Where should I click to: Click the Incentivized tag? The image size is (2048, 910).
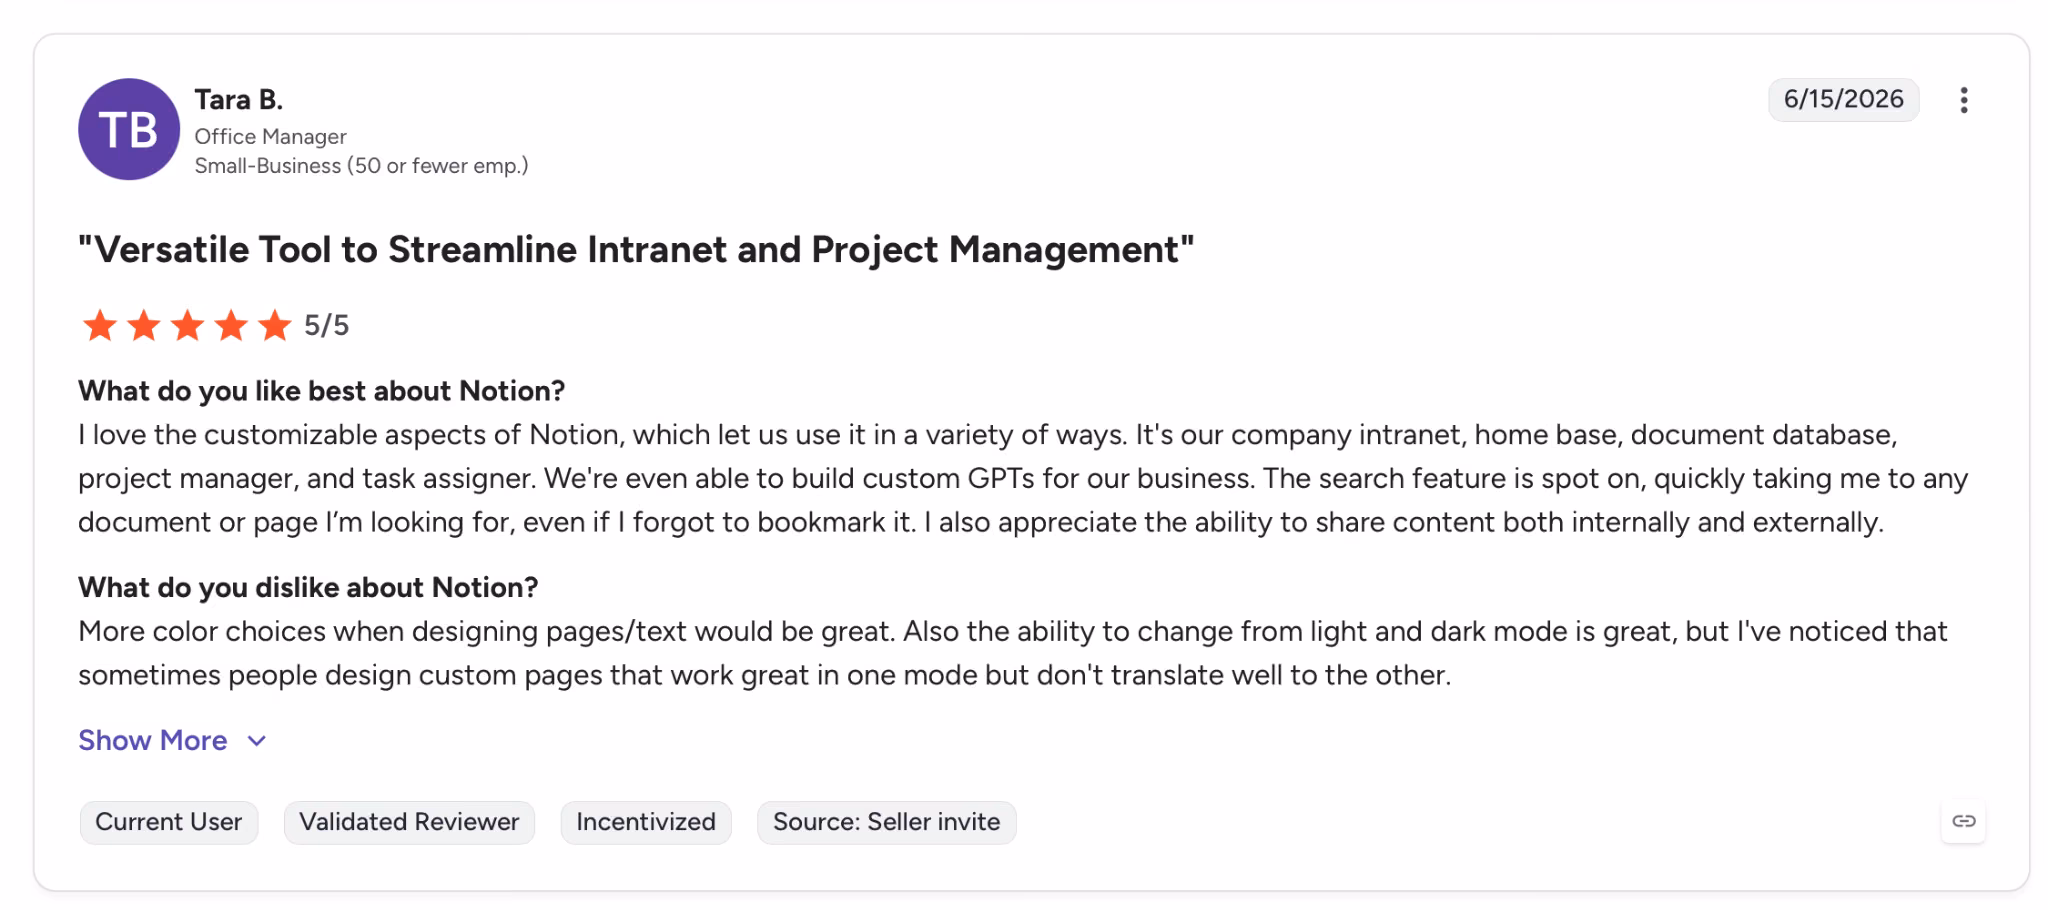coord(646,822)
